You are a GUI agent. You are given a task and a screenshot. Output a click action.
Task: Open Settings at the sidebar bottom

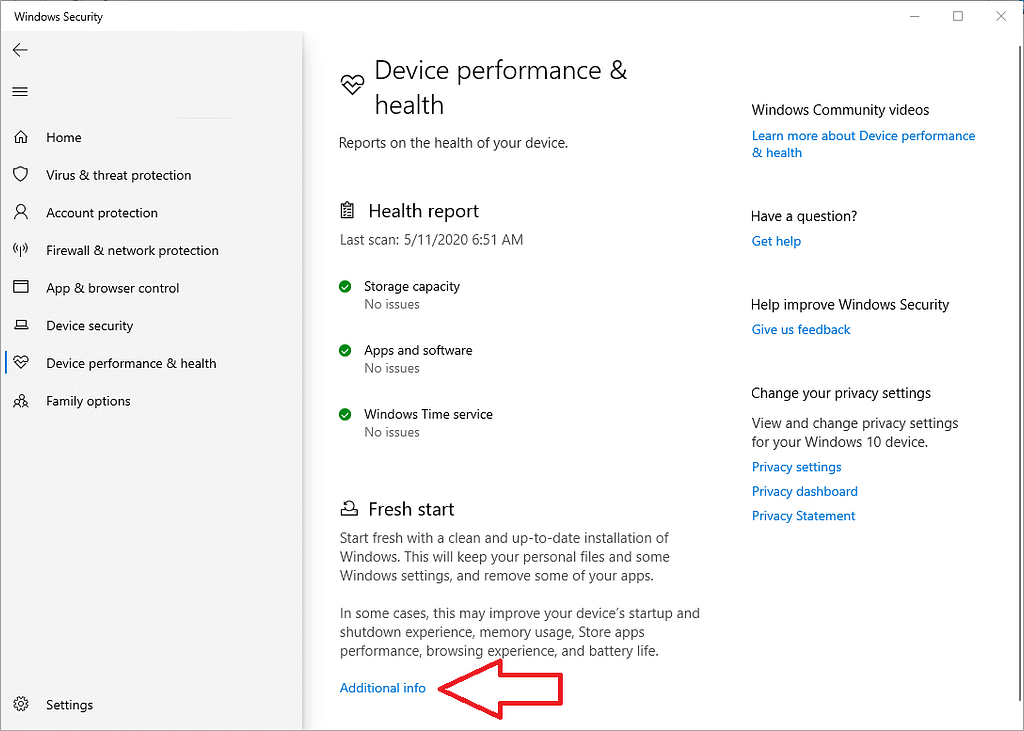pyautogui.click(x=152, y=704)
